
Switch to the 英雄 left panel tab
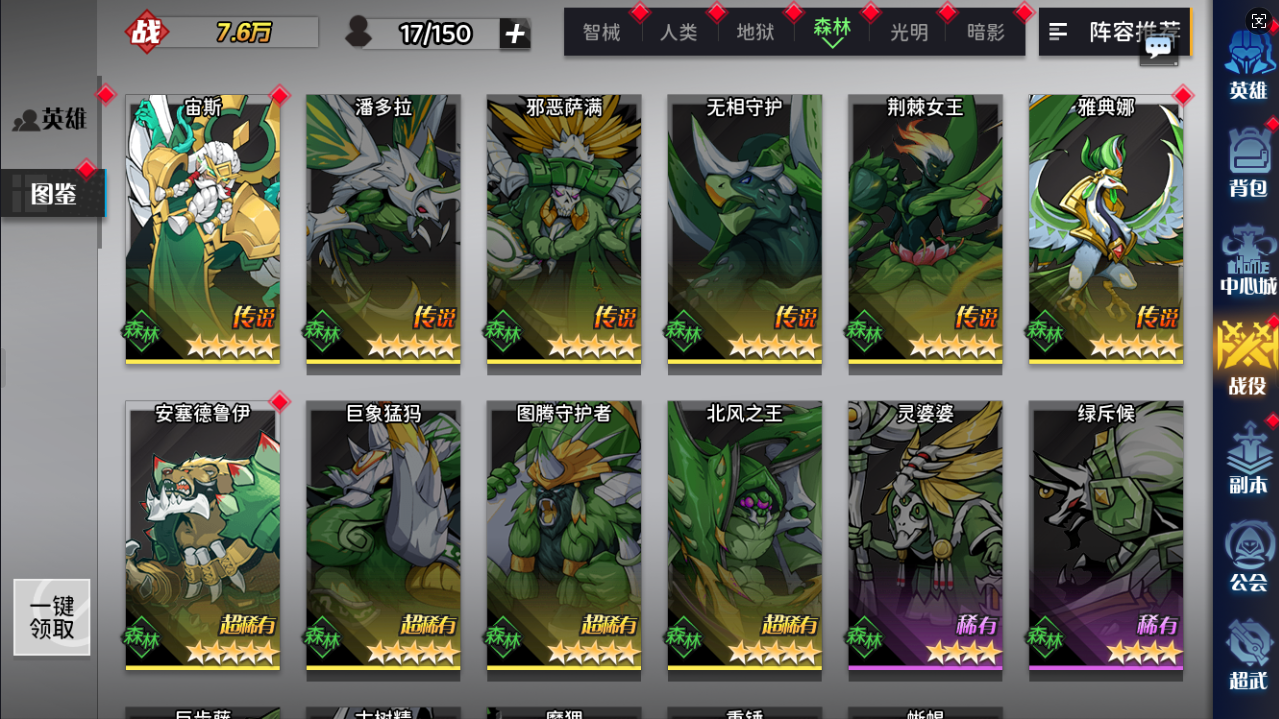tap(50, 120)
